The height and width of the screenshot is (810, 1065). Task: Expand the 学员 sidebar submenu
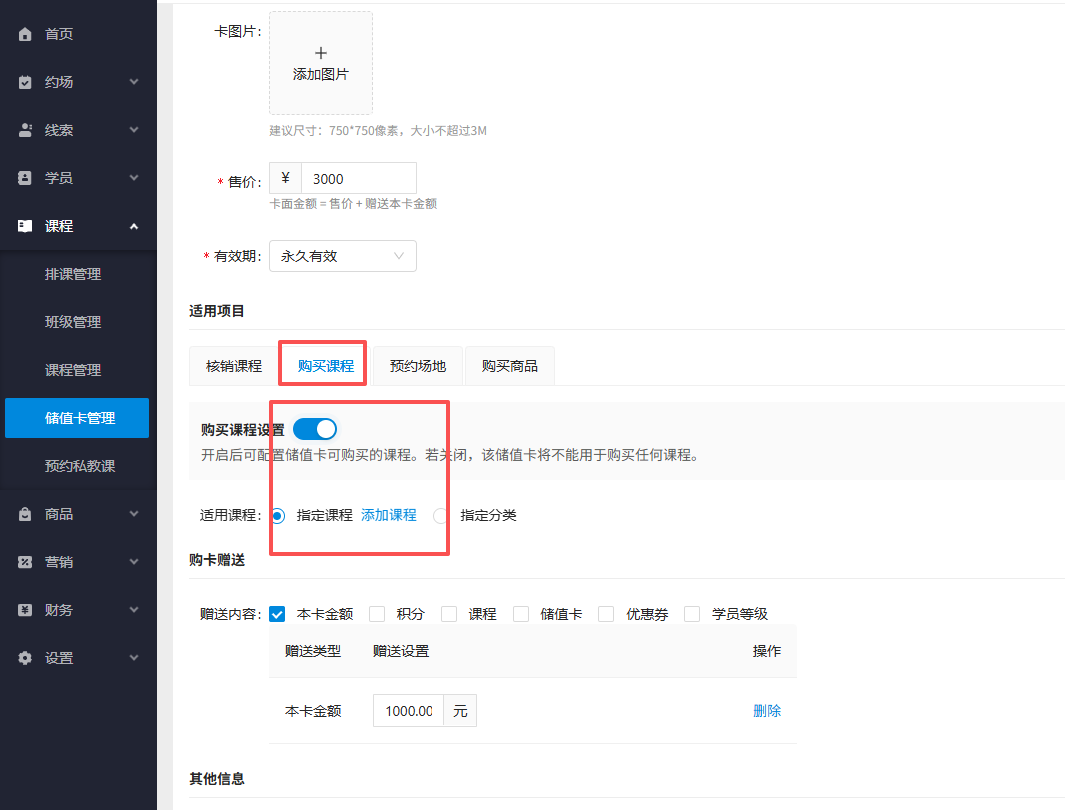(133, 177)
